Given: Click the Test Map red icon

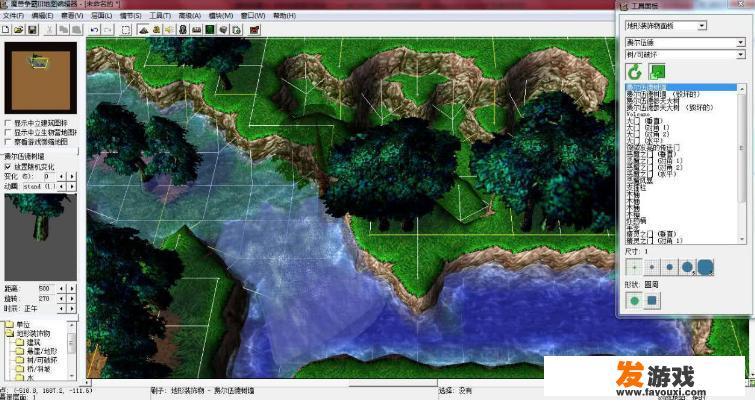Looking at the screenshot, I should pos(255,30).
